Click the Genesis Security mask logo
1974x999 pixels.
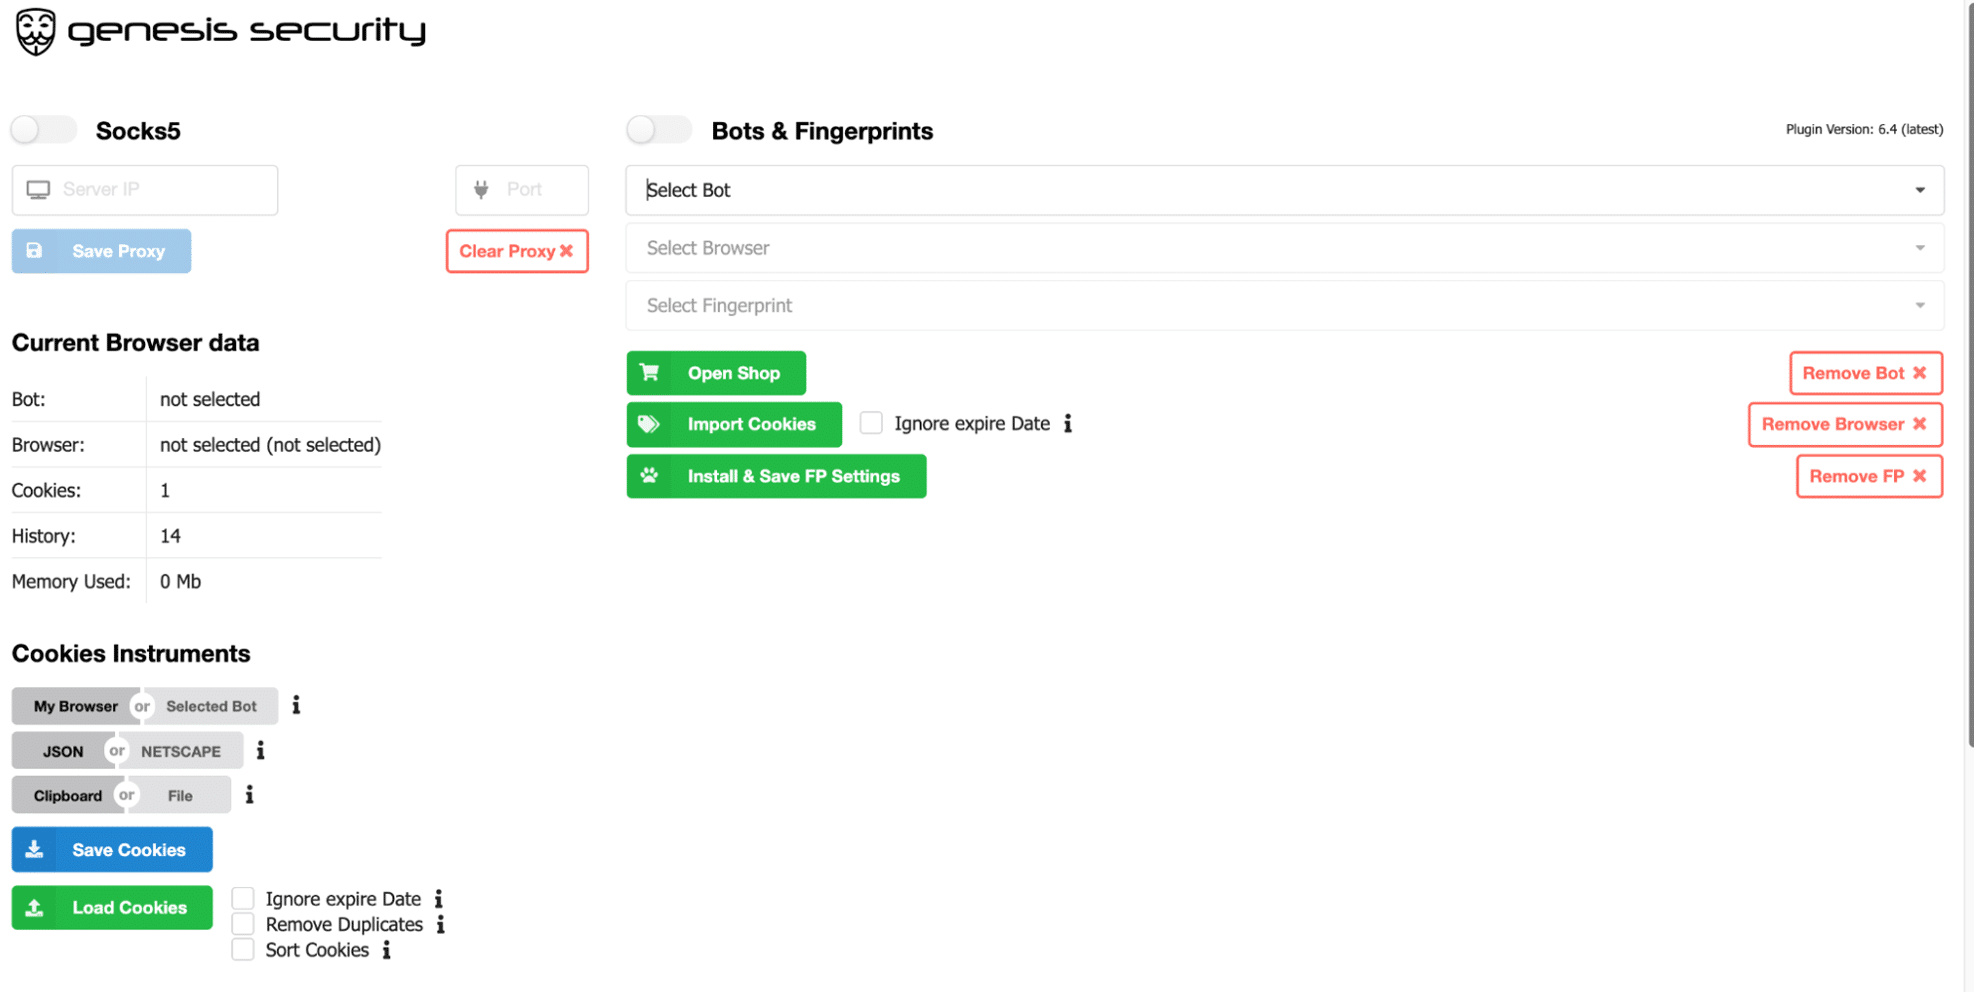click(x=35, y=31)
